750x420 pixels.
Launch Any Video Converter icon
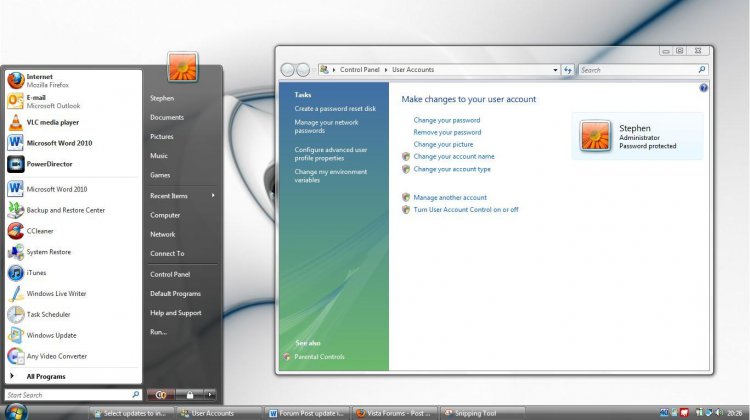coord(16,356)
